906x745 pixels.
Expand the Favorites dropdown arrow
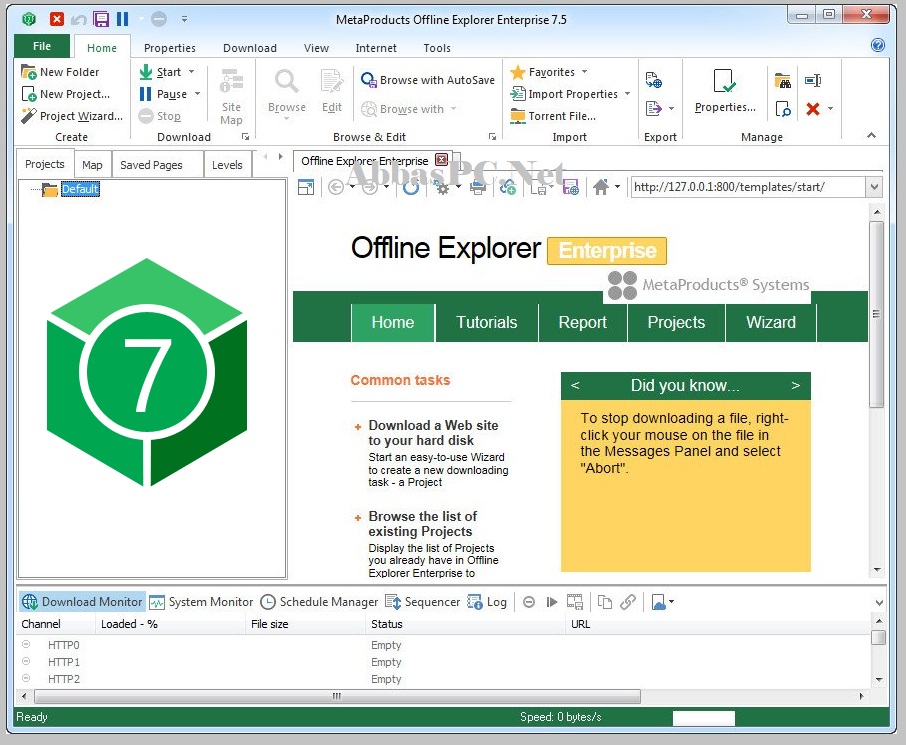point(584,72)
